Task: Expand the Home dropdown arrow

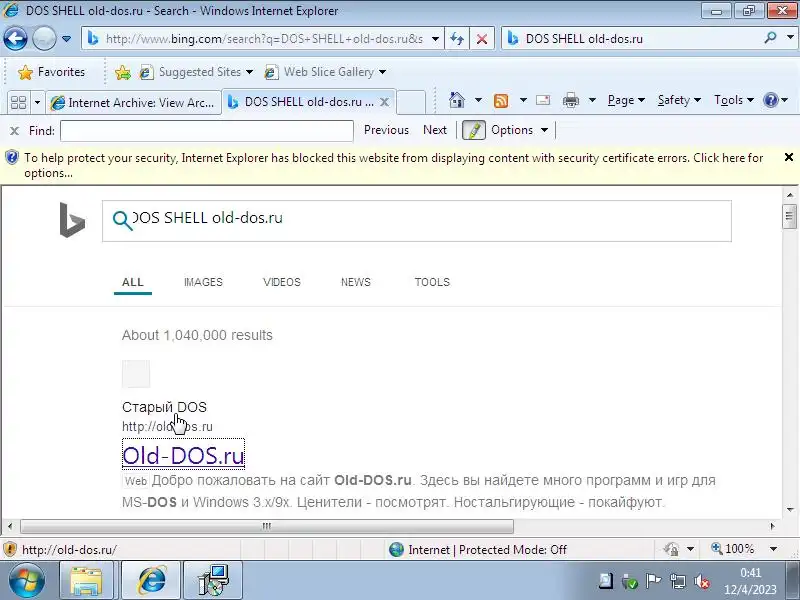Action: point(478,100)
